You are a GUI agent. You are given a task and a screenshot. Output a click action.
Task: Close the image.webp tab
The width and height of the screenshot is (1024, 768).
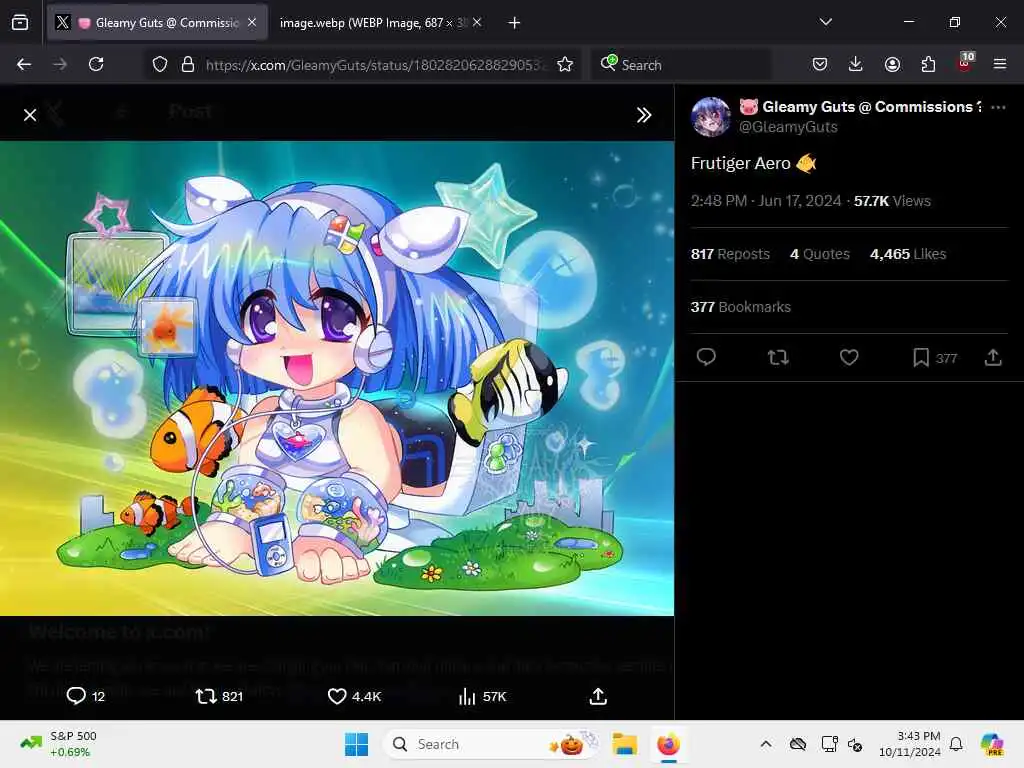tap(477, 22)
